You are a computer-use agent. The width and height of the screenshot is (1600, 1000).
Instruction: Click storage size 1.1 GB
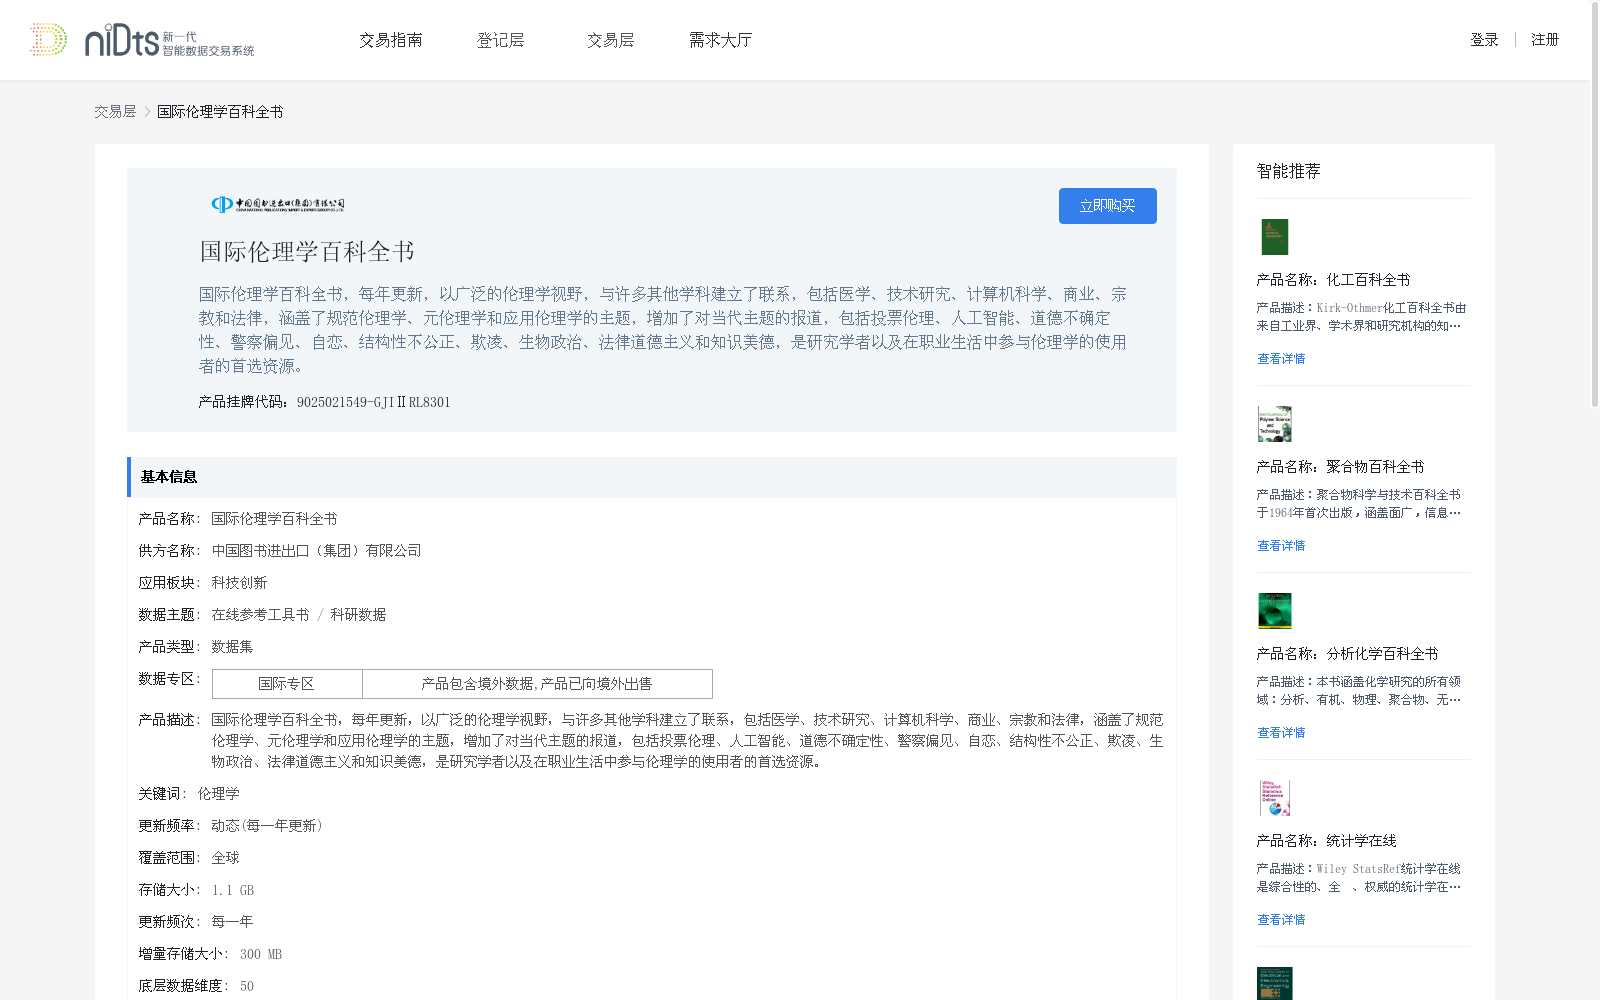[233, 890]
